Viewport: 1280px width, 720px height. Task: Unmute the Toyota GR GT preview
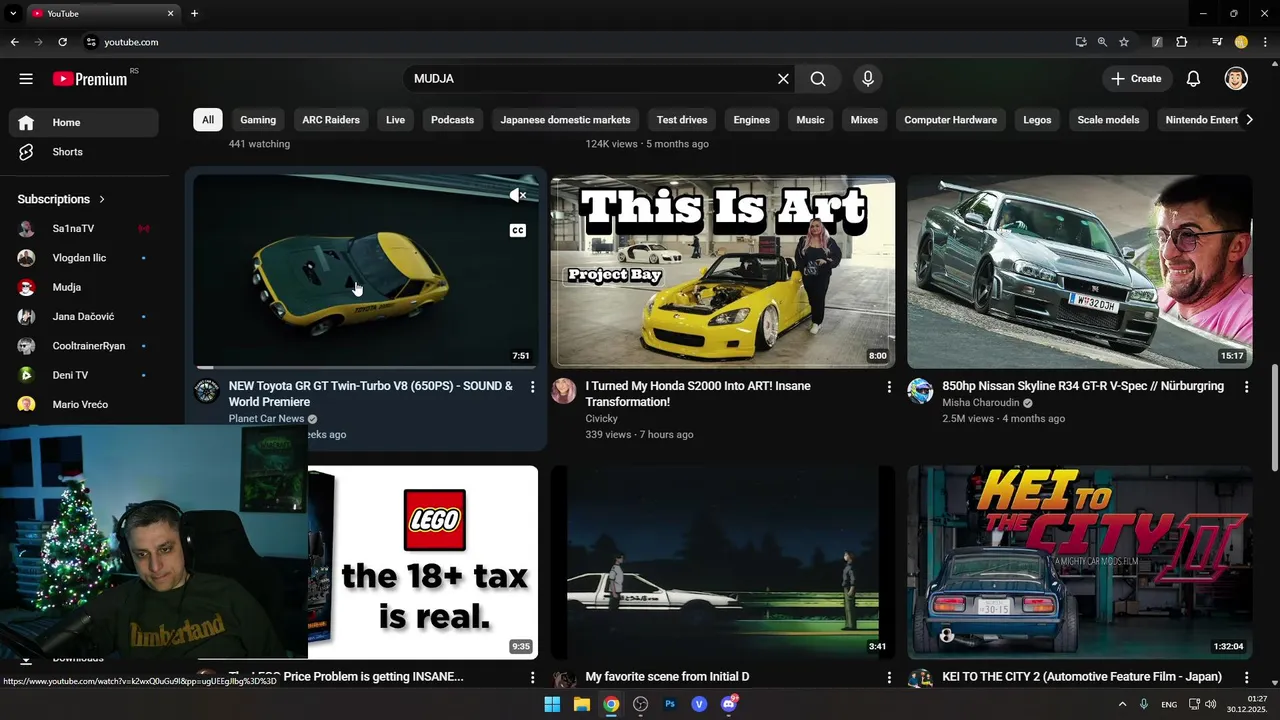point(517,196)
